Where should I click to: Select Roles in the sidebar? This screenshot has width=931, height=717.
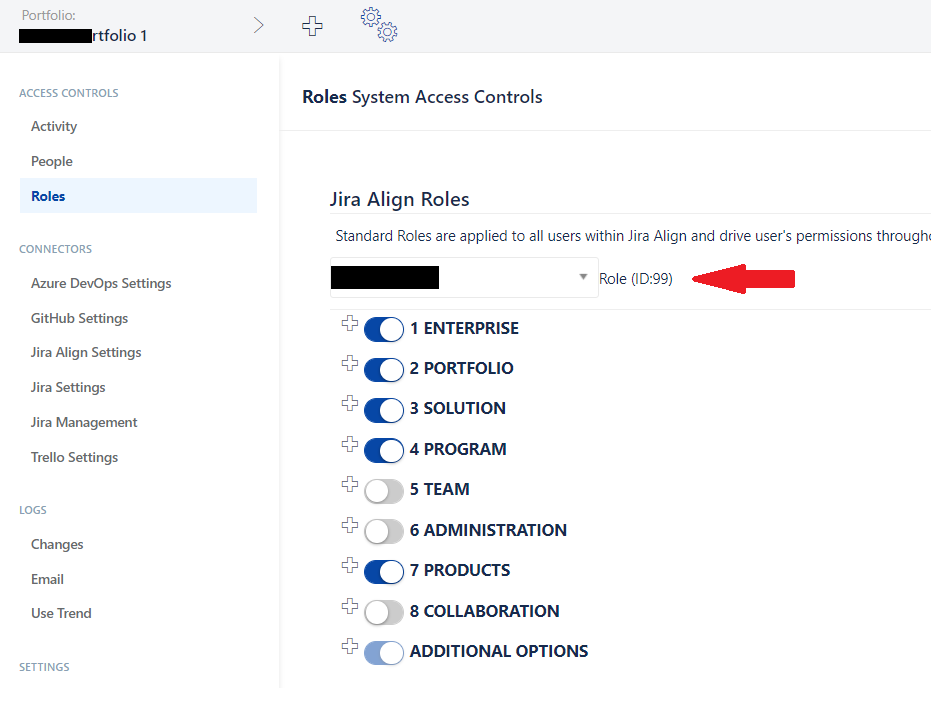138,196
